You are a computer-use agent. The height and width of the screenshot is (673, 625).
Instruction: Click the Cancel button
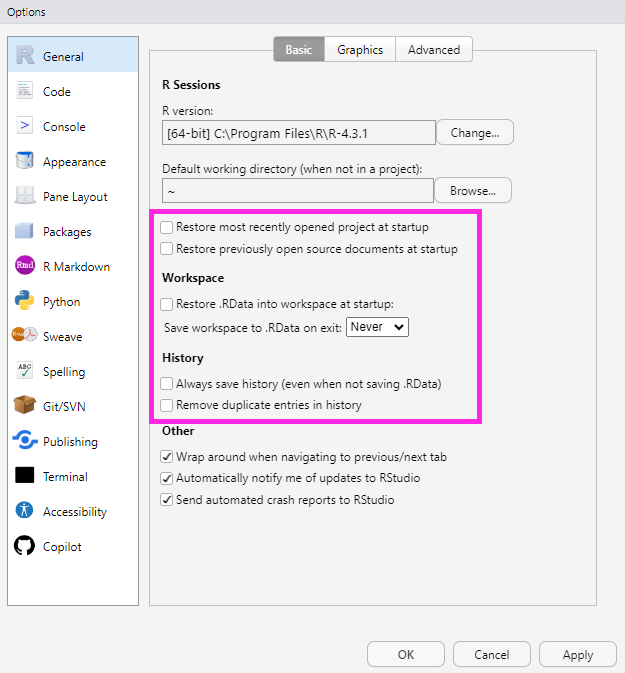(492, 655)
